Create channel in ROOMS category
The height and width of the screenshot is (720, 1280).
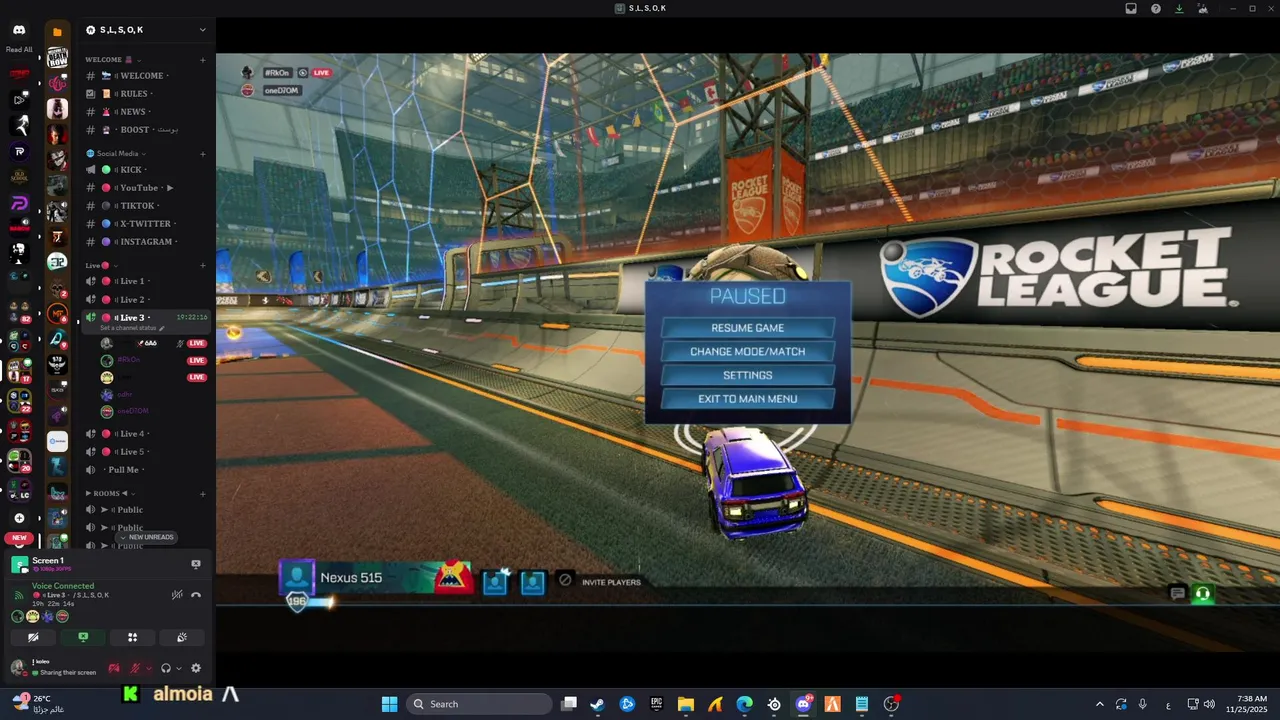point(202,494)
